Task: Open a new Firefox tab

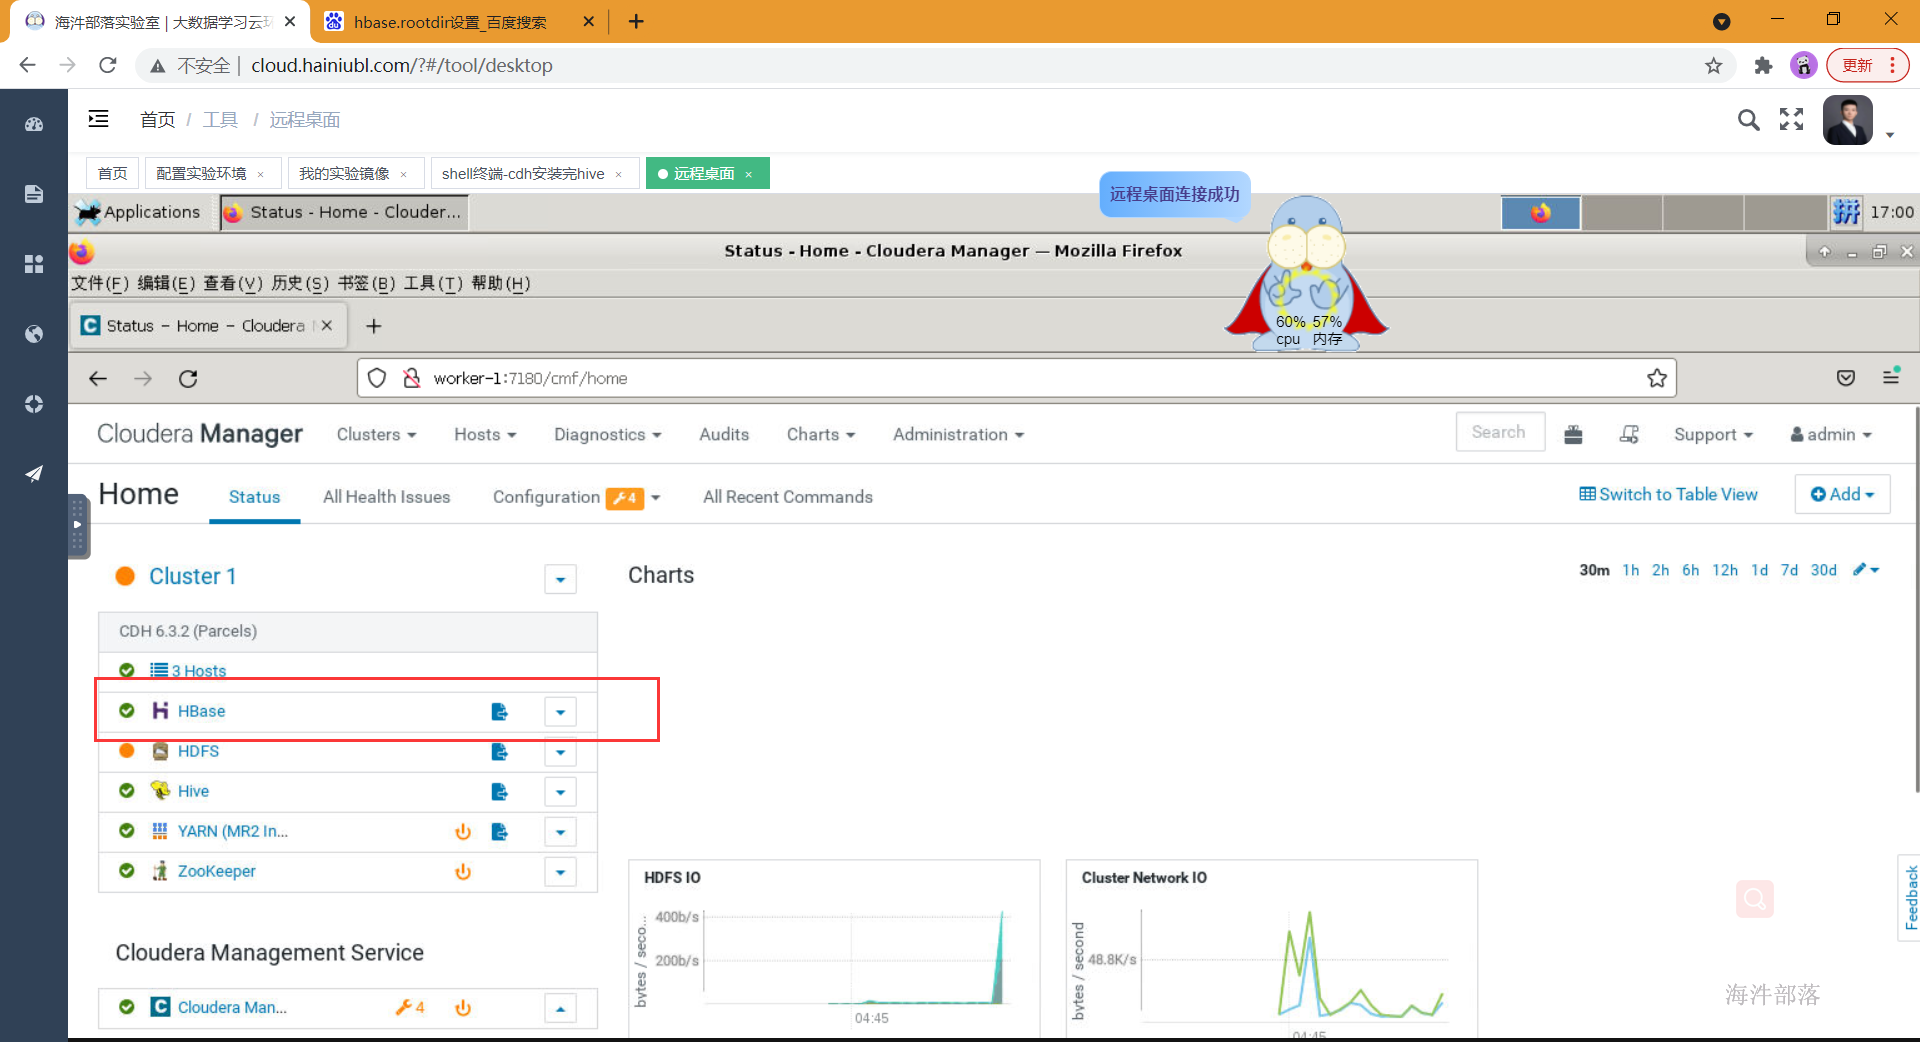Action: 373,326
